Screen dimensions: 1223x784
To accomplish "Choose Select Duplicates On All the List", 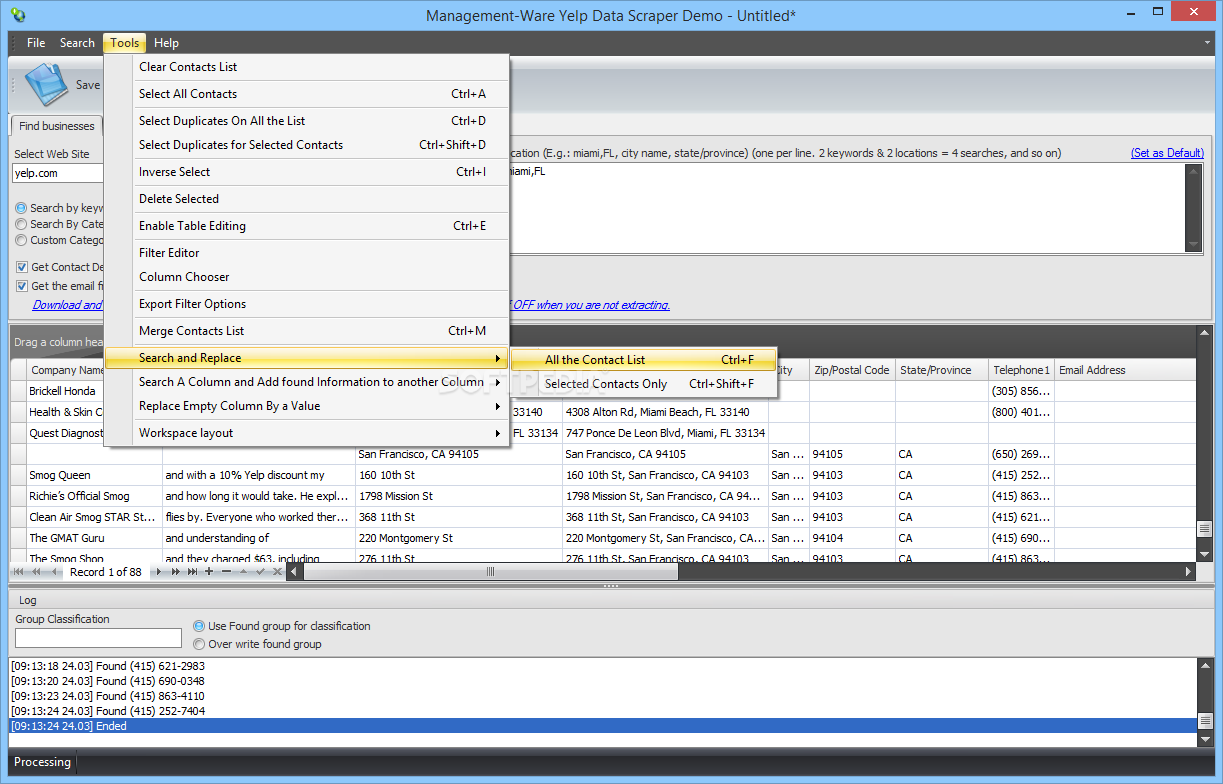I will click(307, 121).
